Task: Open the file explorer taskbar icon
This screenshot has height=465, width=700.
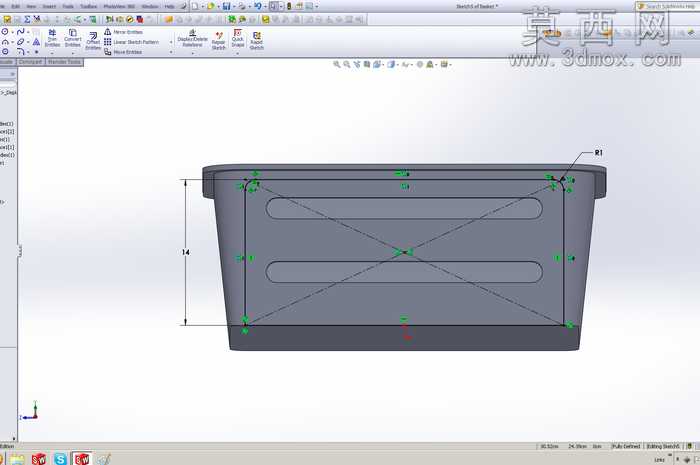Action: click(17, 459)
